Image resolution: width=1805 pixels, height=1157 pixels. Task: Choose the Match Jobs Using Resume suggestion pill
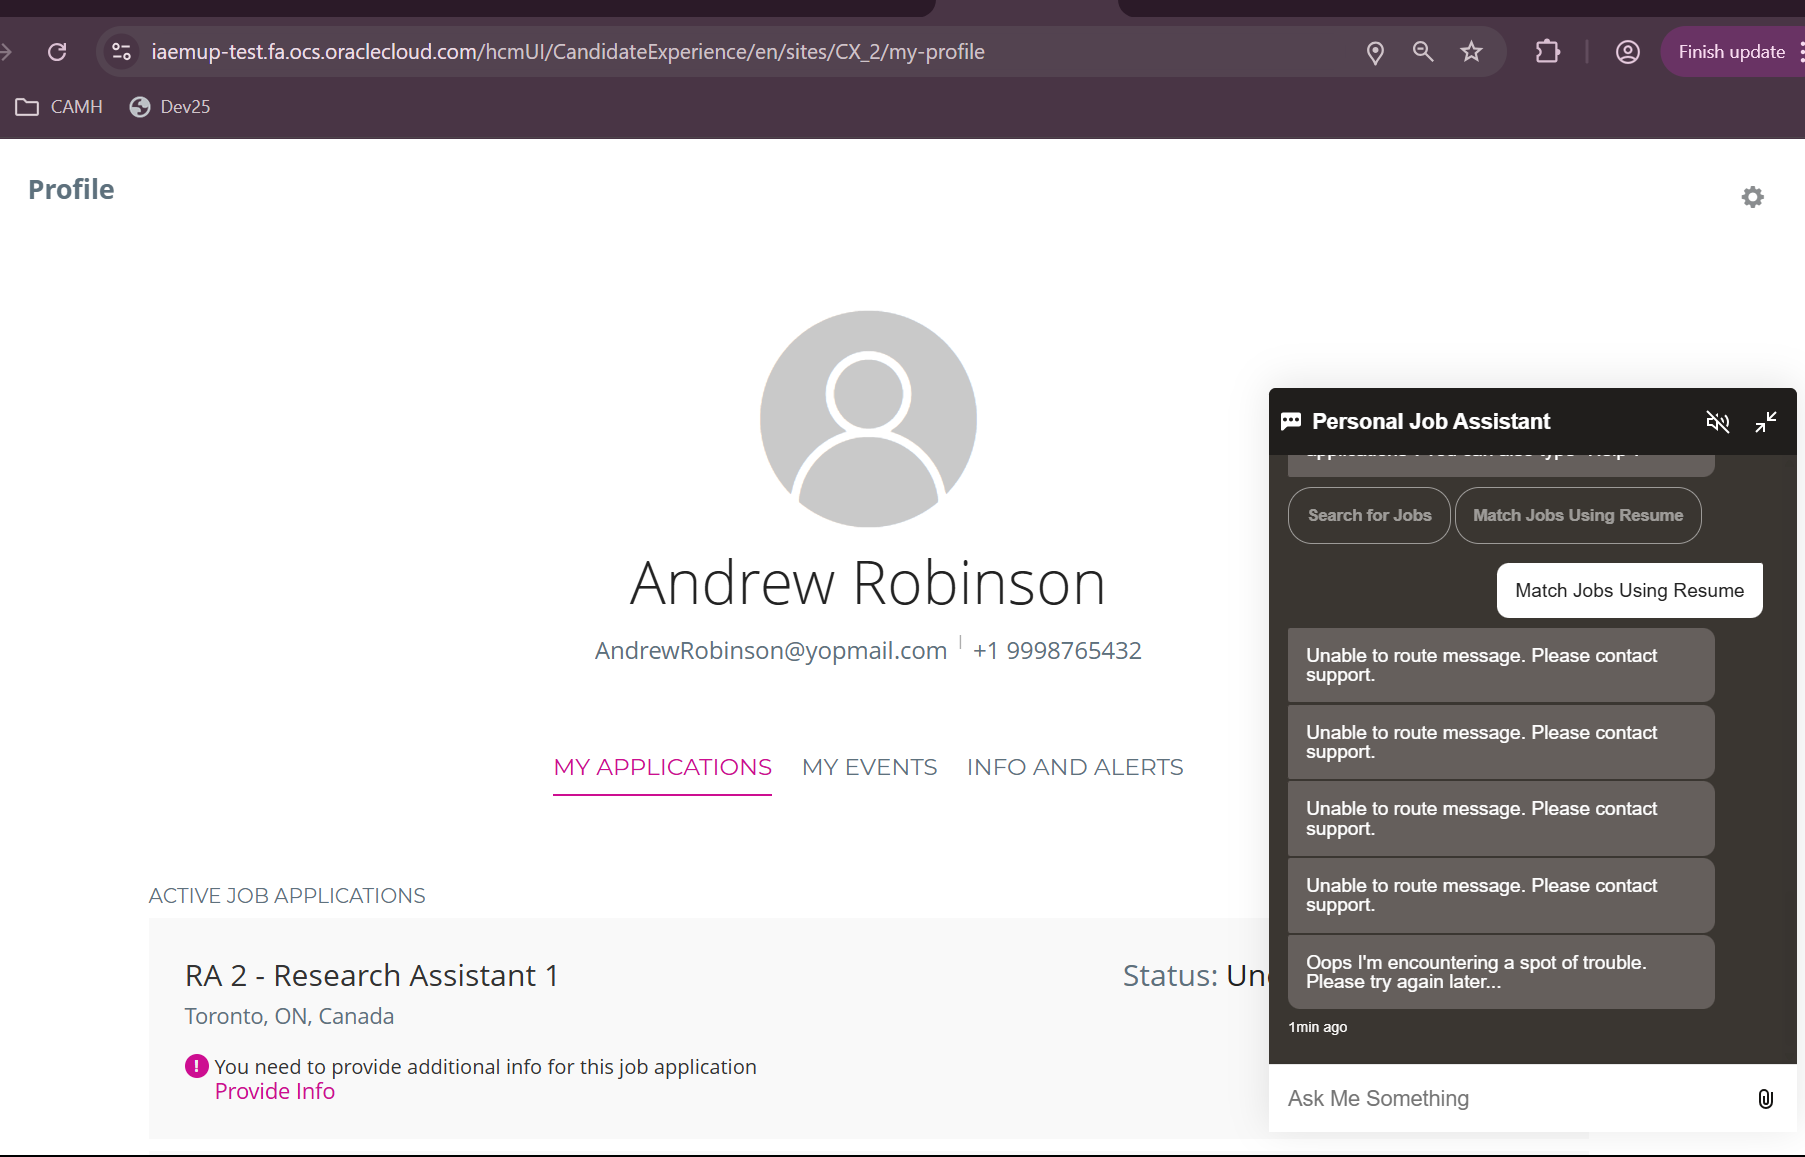click(x=1578, y=515)
